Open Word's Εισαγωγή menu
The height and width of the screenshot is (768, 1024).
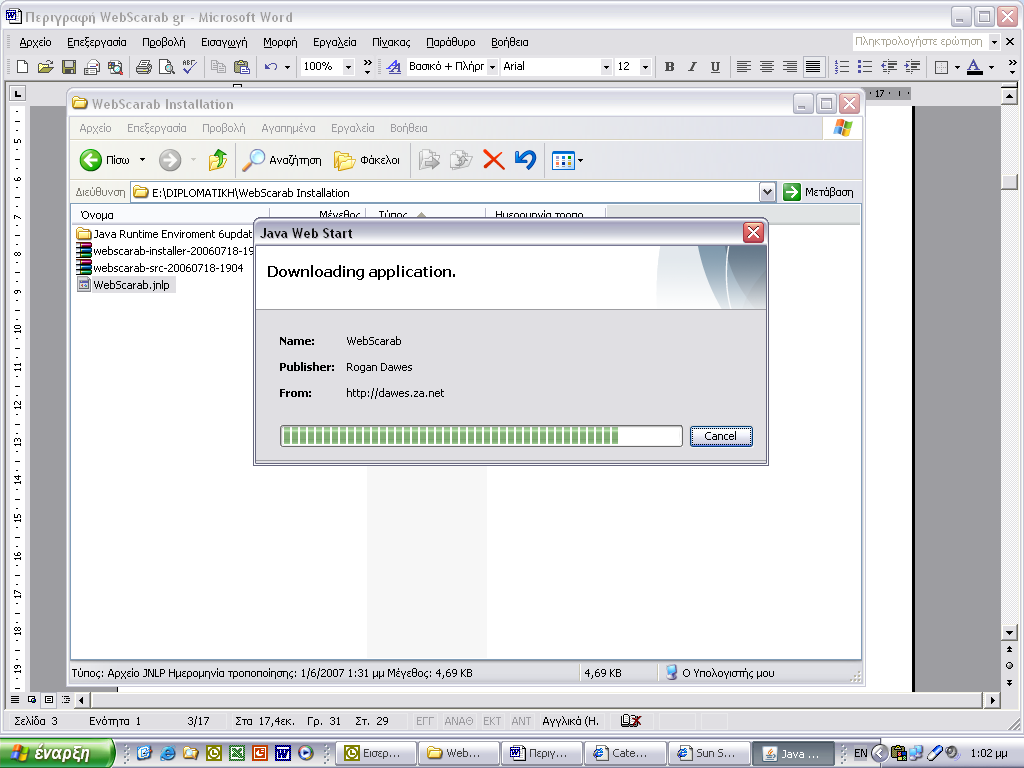click(x=224, y=42)
